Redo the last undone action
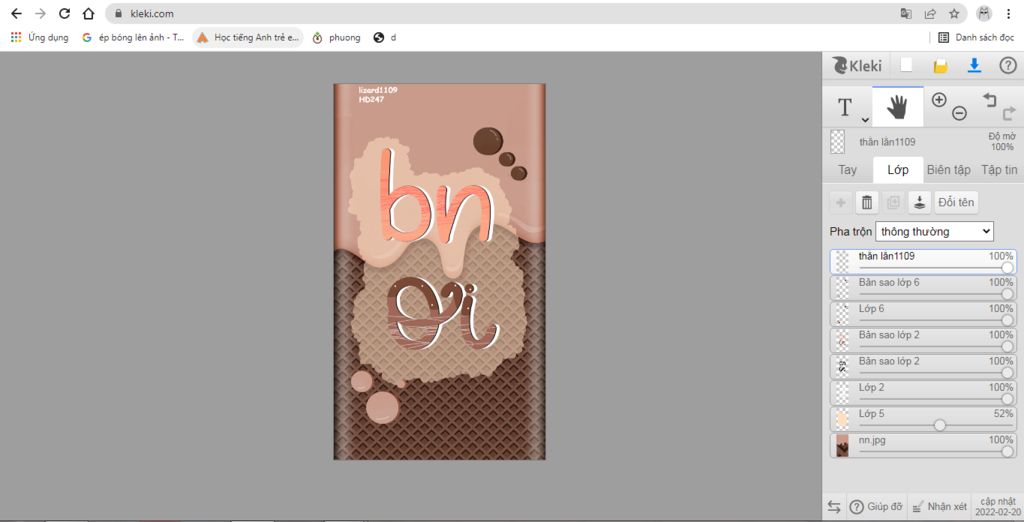The image size is (1024, 522). point(1009,112)
